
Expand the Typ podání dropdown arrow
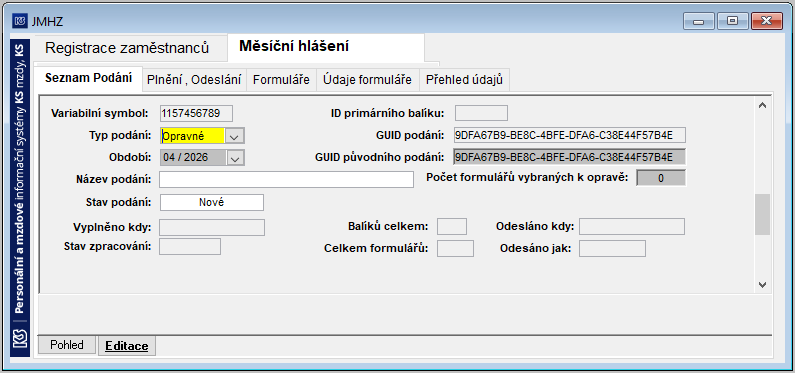coord(235,137)
